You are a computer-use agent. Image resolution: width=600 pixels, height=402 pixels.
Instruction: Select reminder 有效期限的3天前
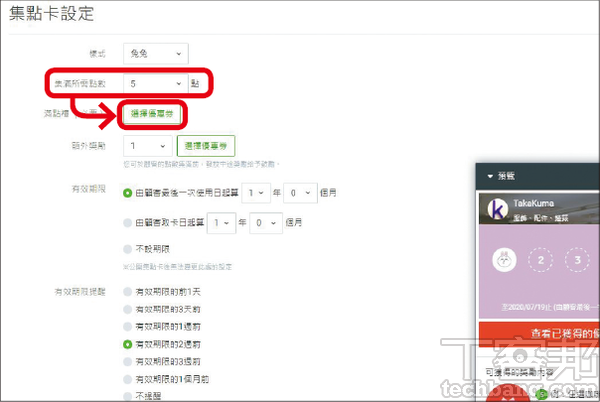(127, 309)
